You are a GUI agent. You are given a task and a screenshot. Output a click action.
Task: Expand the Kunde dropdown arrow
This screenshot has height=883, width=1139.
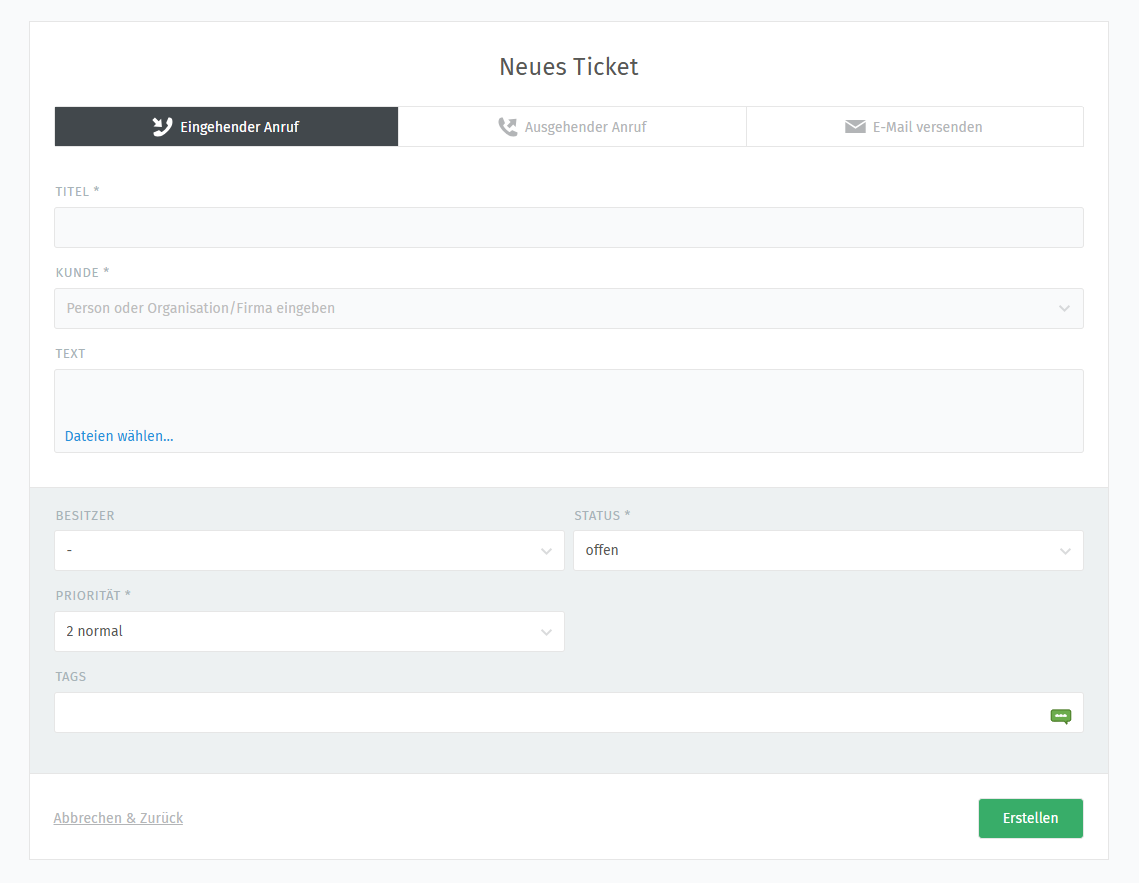pyautogui.click(x=1064, y=309)
